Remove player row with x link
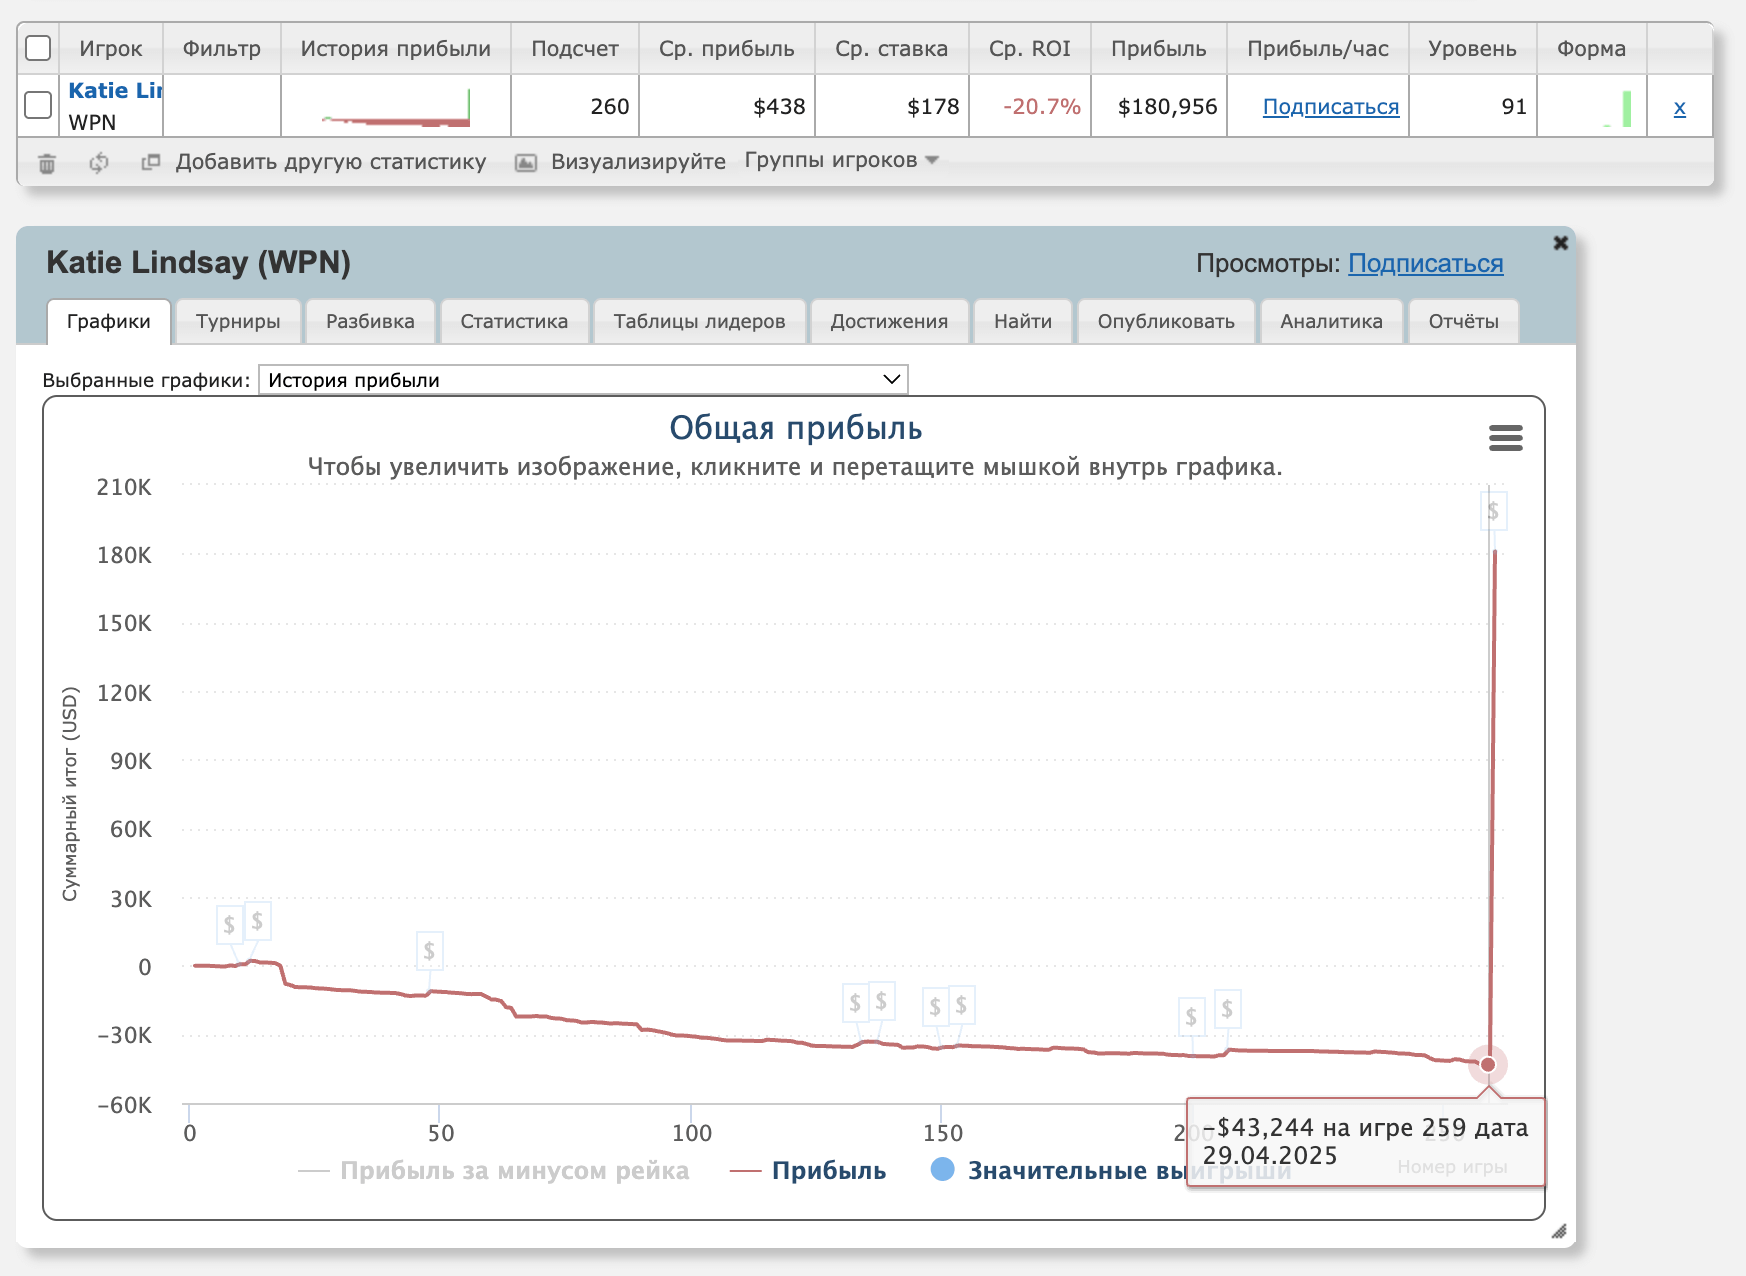Screen dimensions: 1746x1276 (x=1679, y=108)
